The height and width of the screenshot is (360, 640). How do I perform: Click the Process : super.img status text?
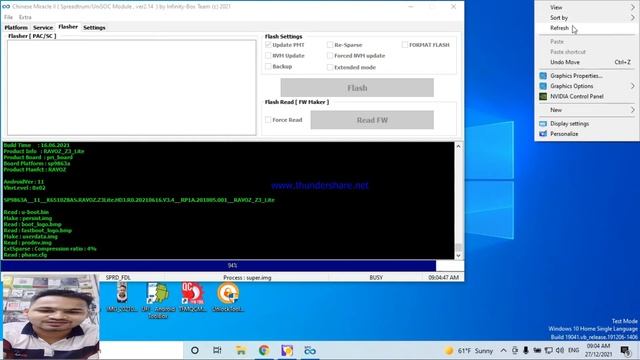(247, 278)
